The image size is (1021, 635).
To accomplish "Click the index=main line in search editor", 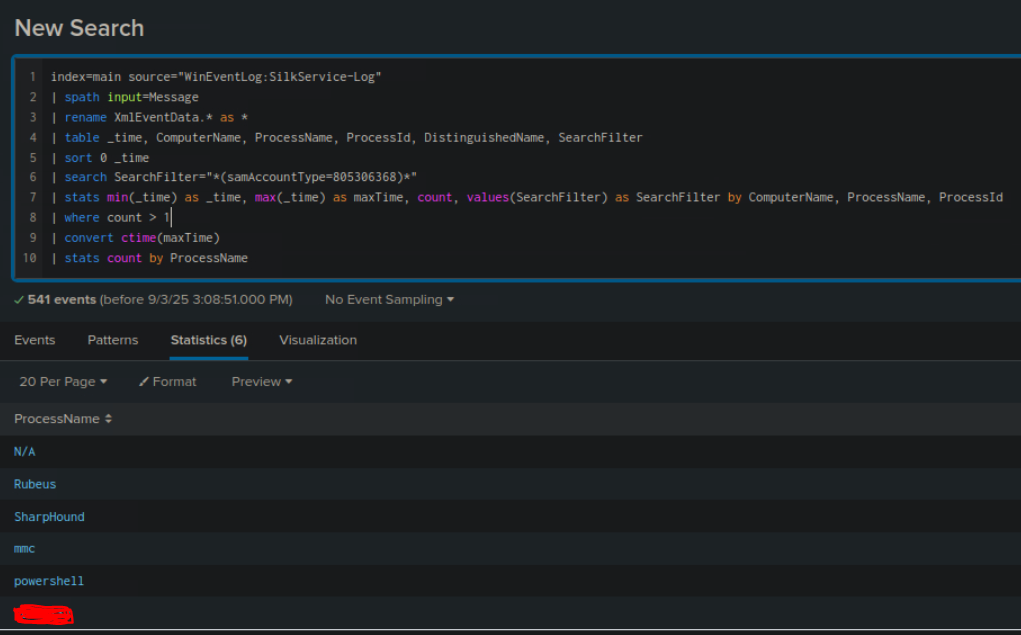I will click(x=216, y=77).
